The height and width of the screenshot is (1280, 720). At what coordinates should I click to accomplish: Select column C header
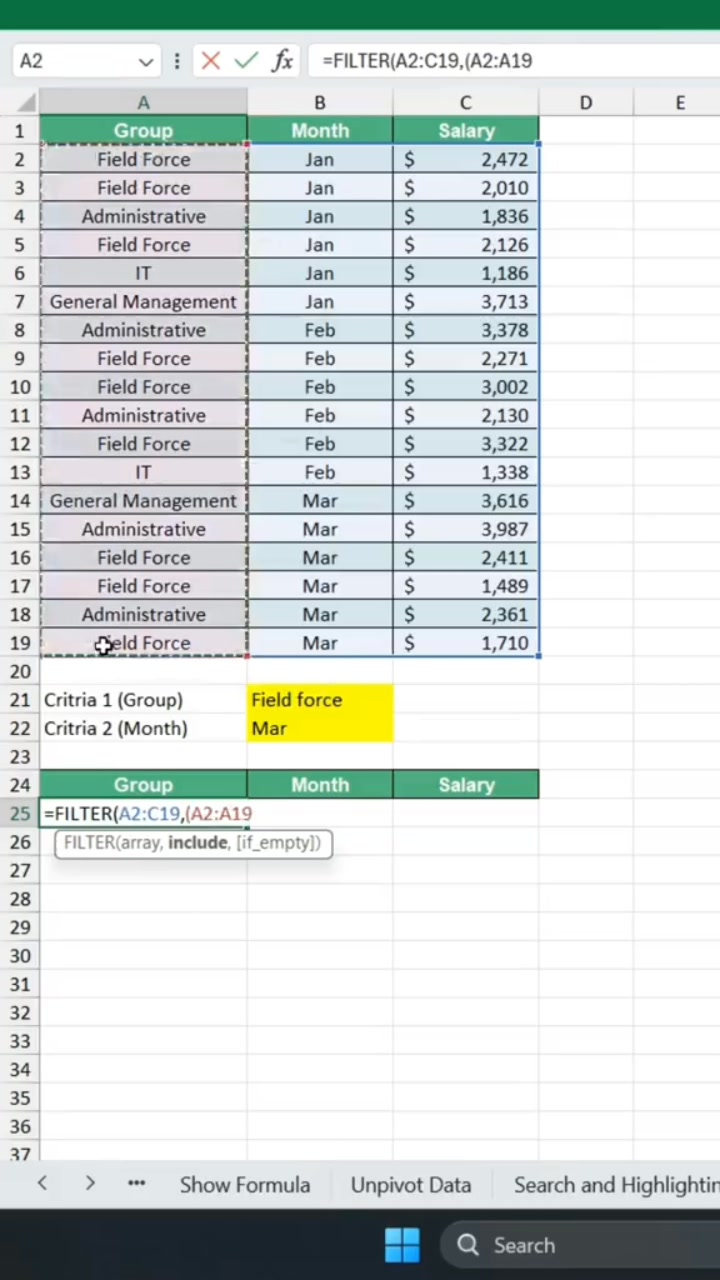pos(466,103)
